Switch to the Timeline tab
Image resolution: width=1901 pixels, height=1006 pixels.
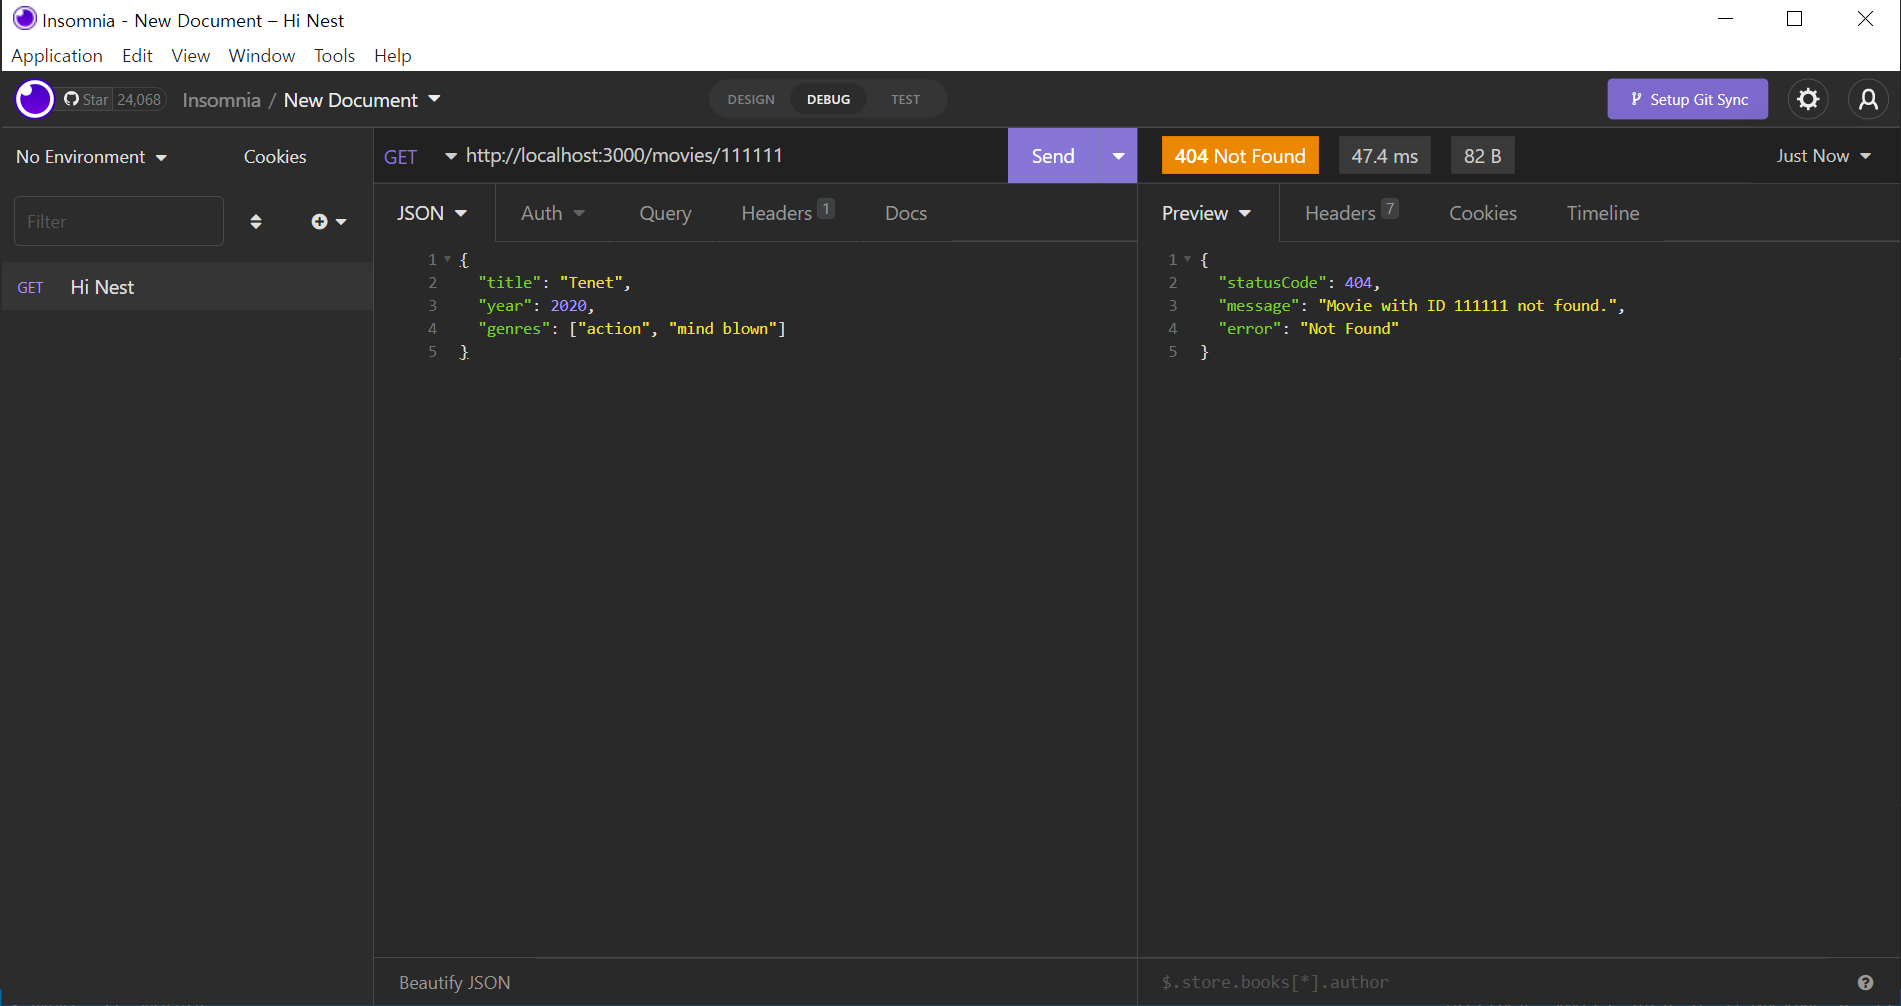[x=1603, y=213]
